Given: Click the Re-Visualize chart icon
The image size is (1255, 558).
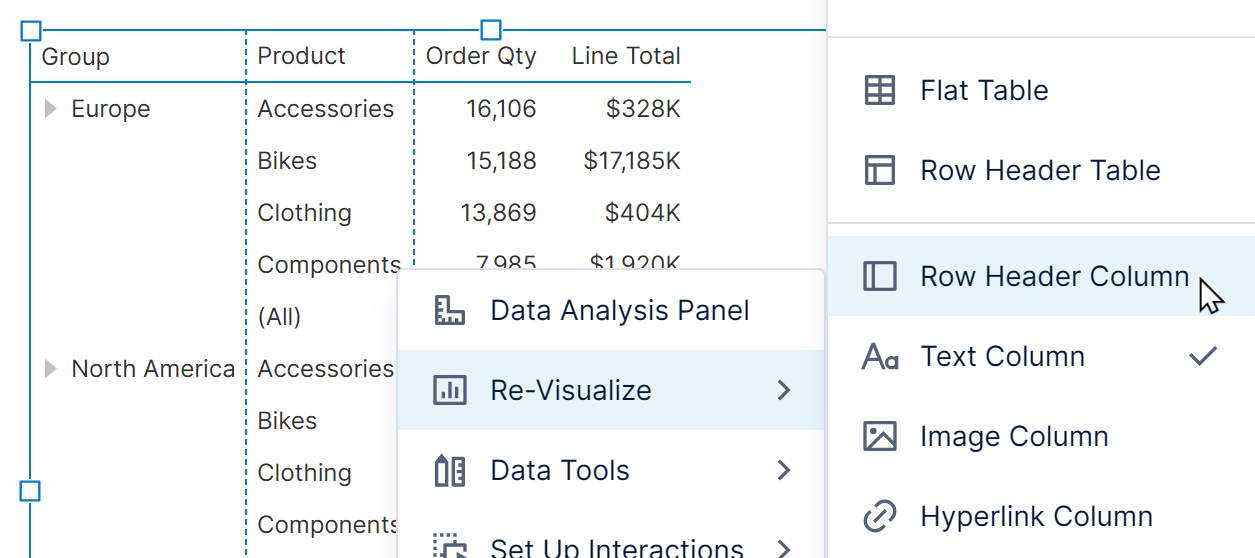Looking at the screenshot, I should (x=450, y=390).
